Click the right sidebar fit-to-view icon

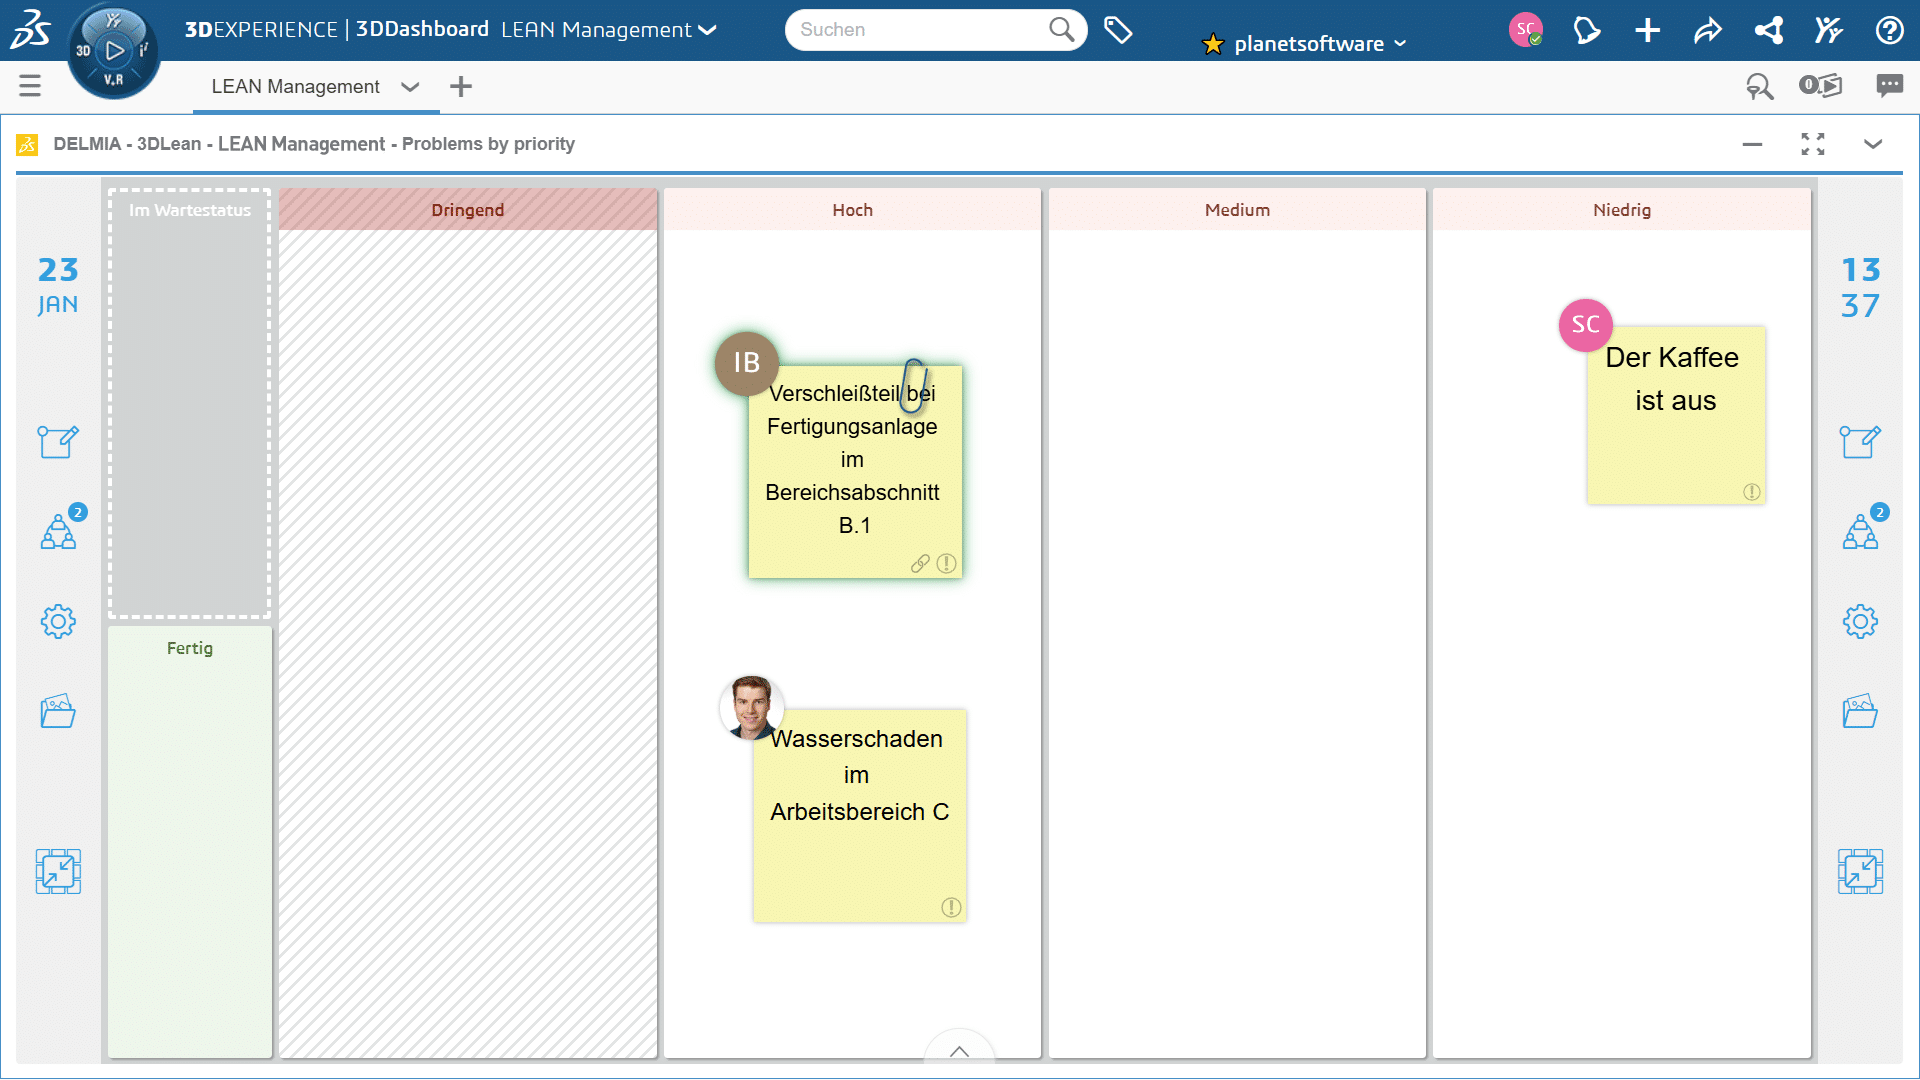pyautogui.click(x=1860, y=871)
